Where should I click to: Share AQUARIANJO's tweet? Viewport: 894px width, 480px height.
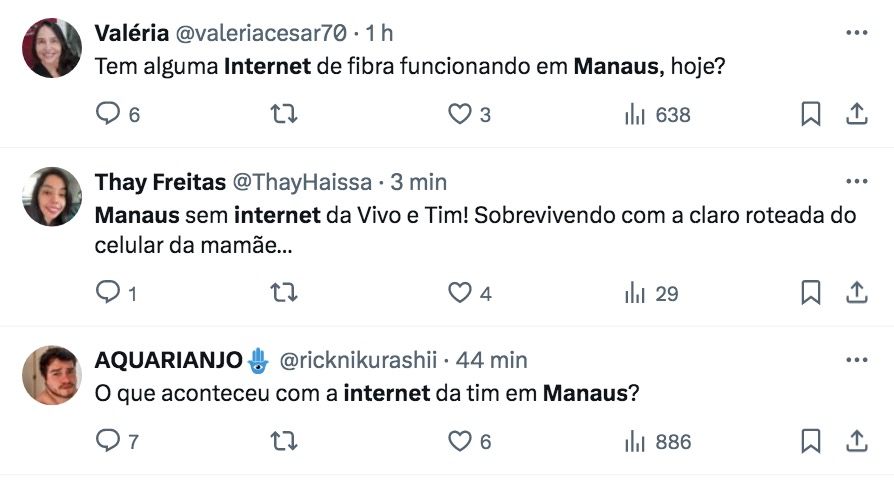857,441
